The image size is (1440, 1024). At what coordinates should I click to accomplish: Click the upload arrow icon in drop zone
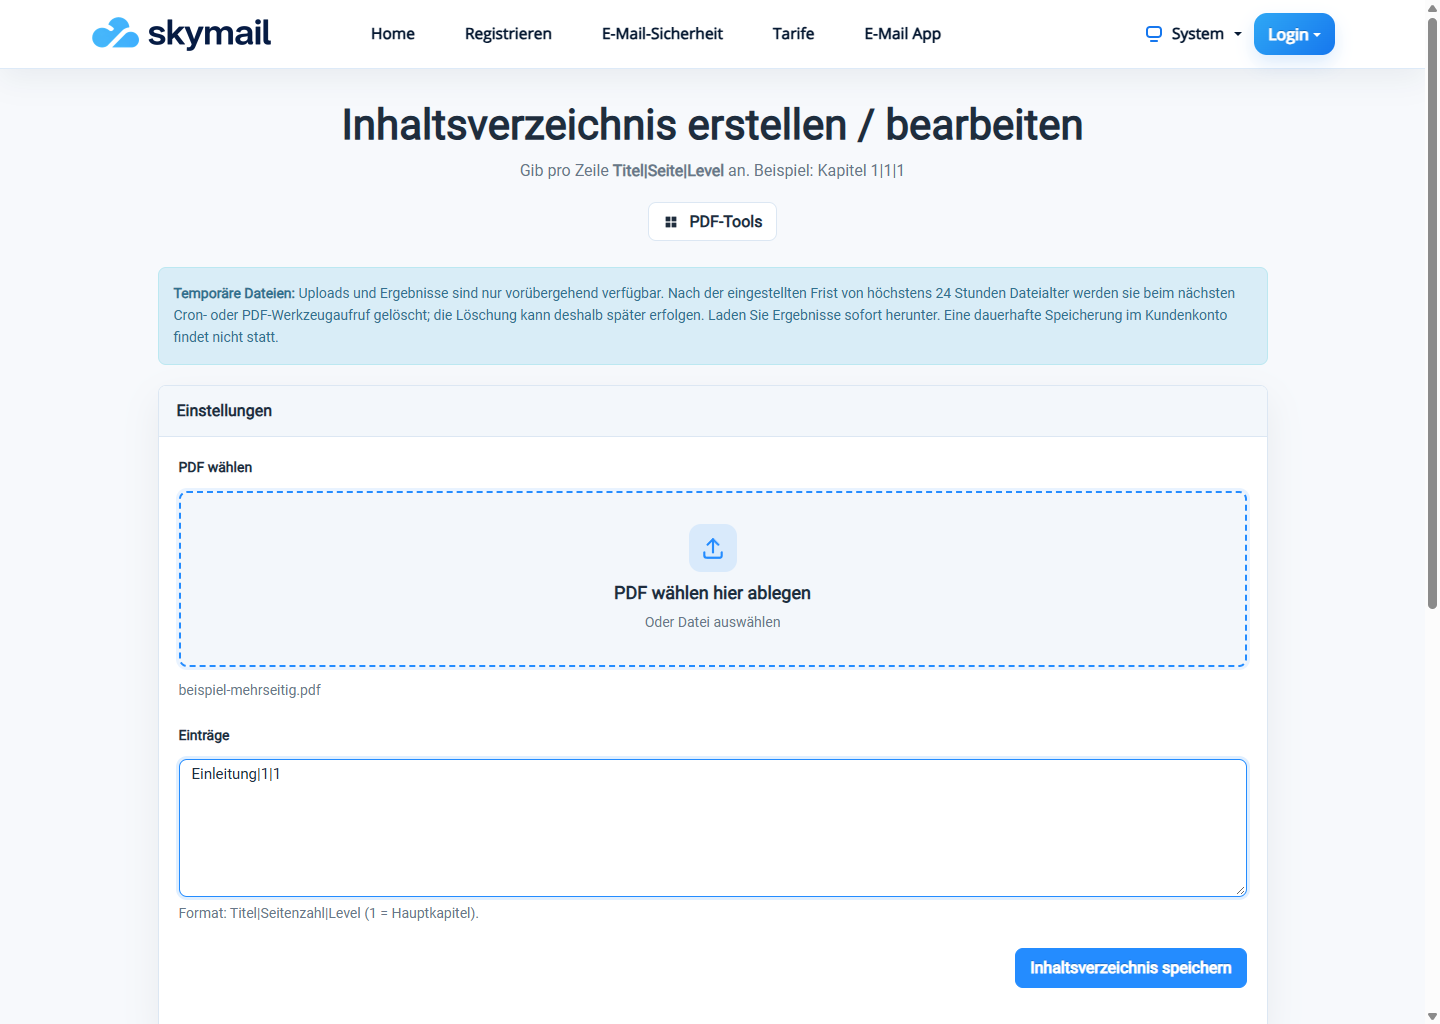click(713, 548)
